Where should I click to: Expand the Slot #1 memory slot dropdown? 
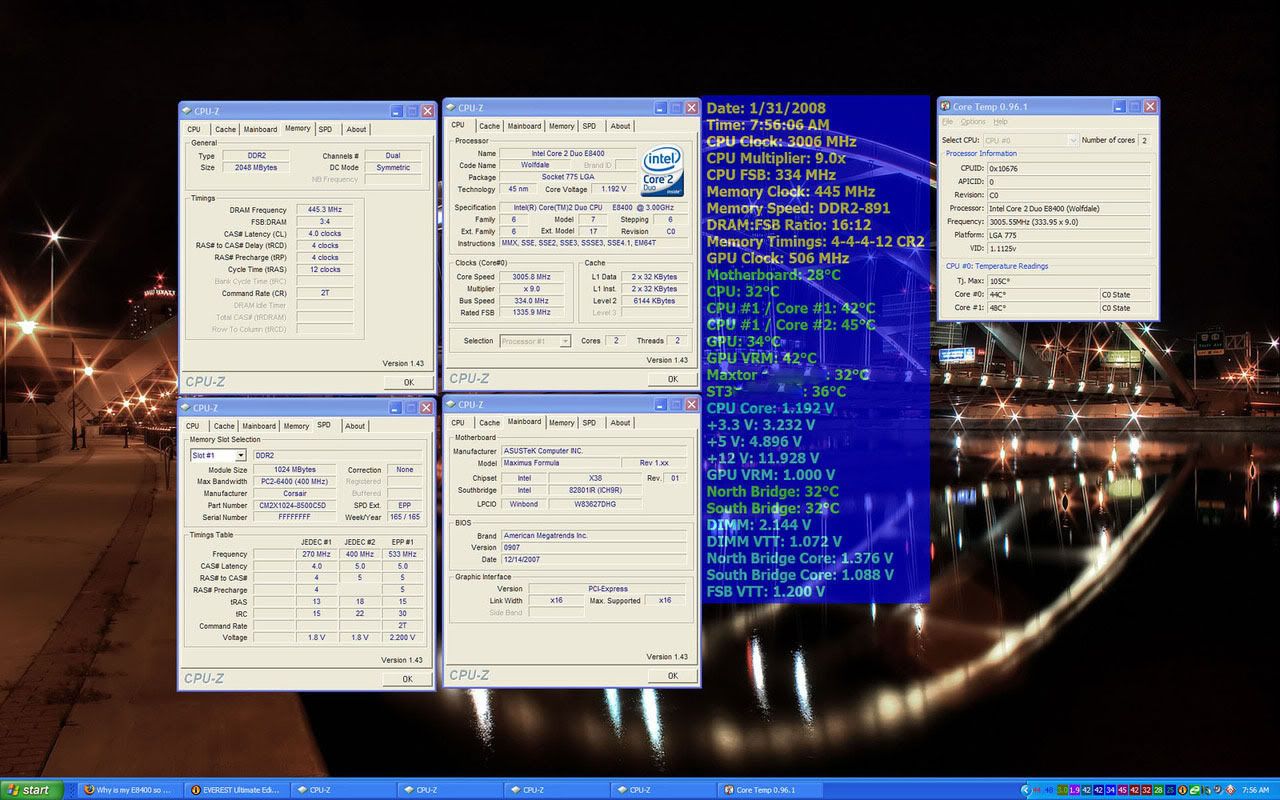click(241, 455)
